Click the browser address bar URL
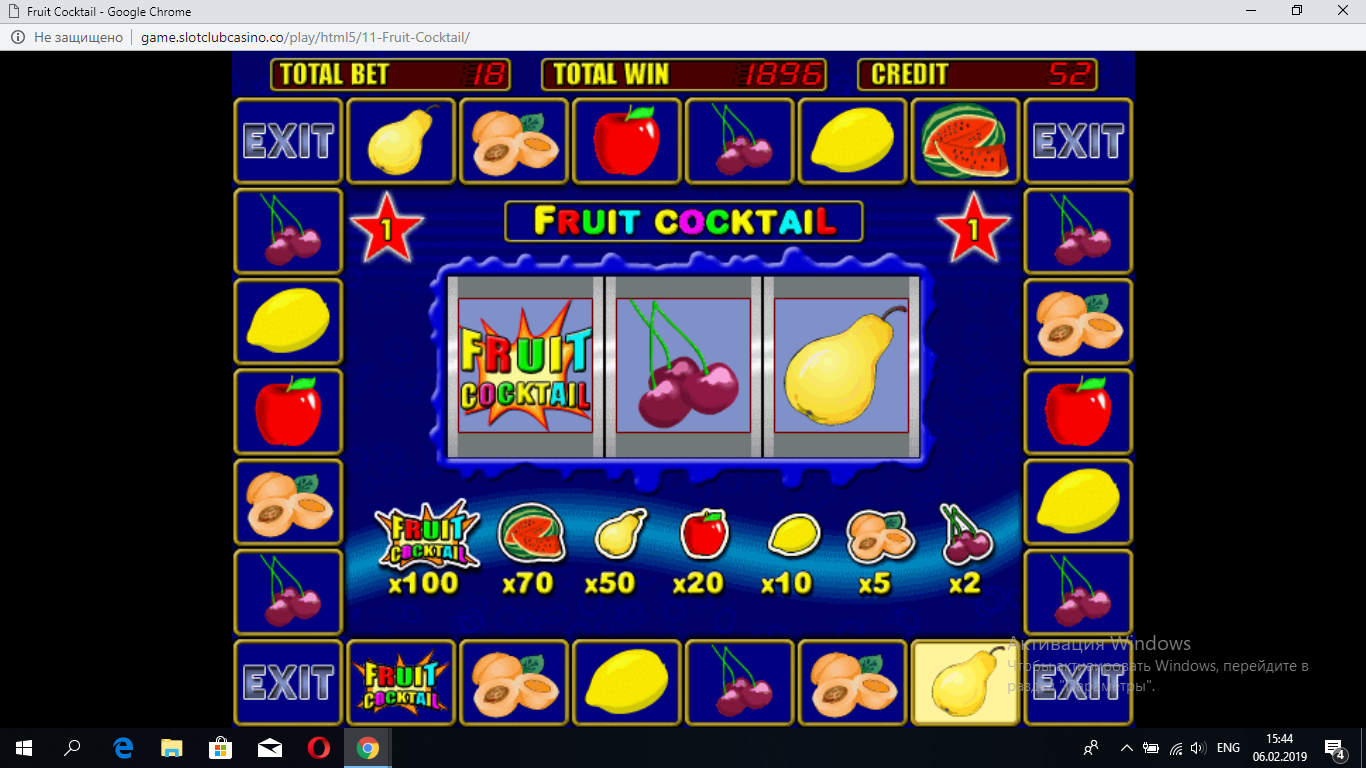The height and width of the screenshot is (768, 1366). 305,37
